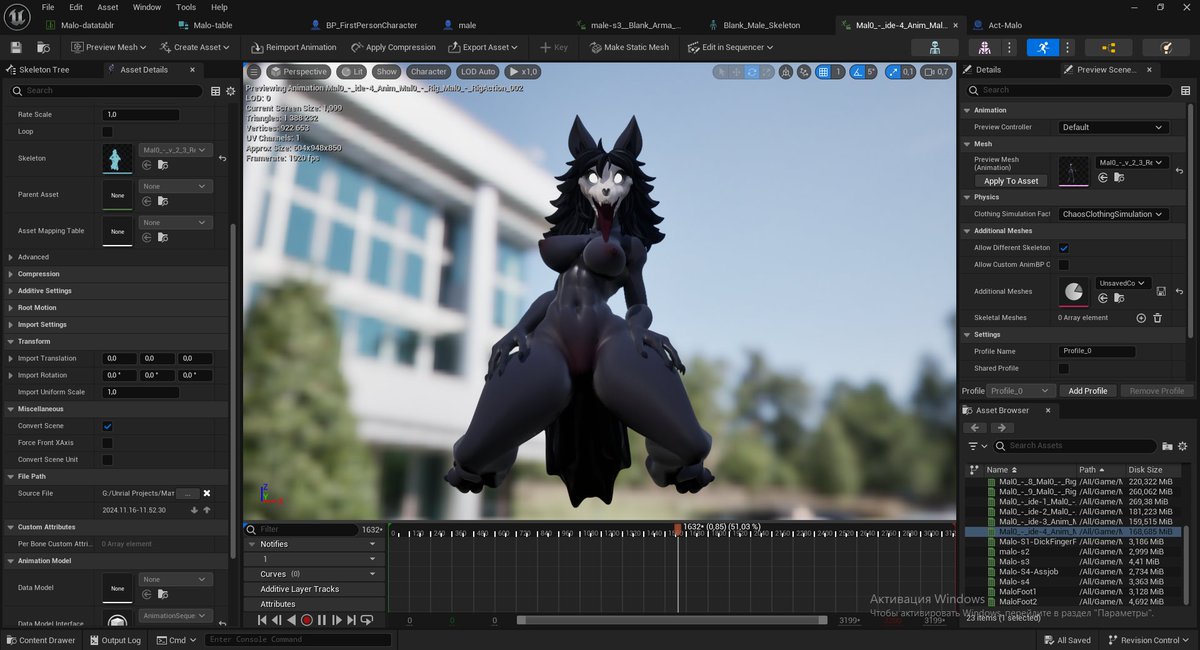Uncheck Allow Different Skeleton
1200x650 pixels.
(1064, 248)
